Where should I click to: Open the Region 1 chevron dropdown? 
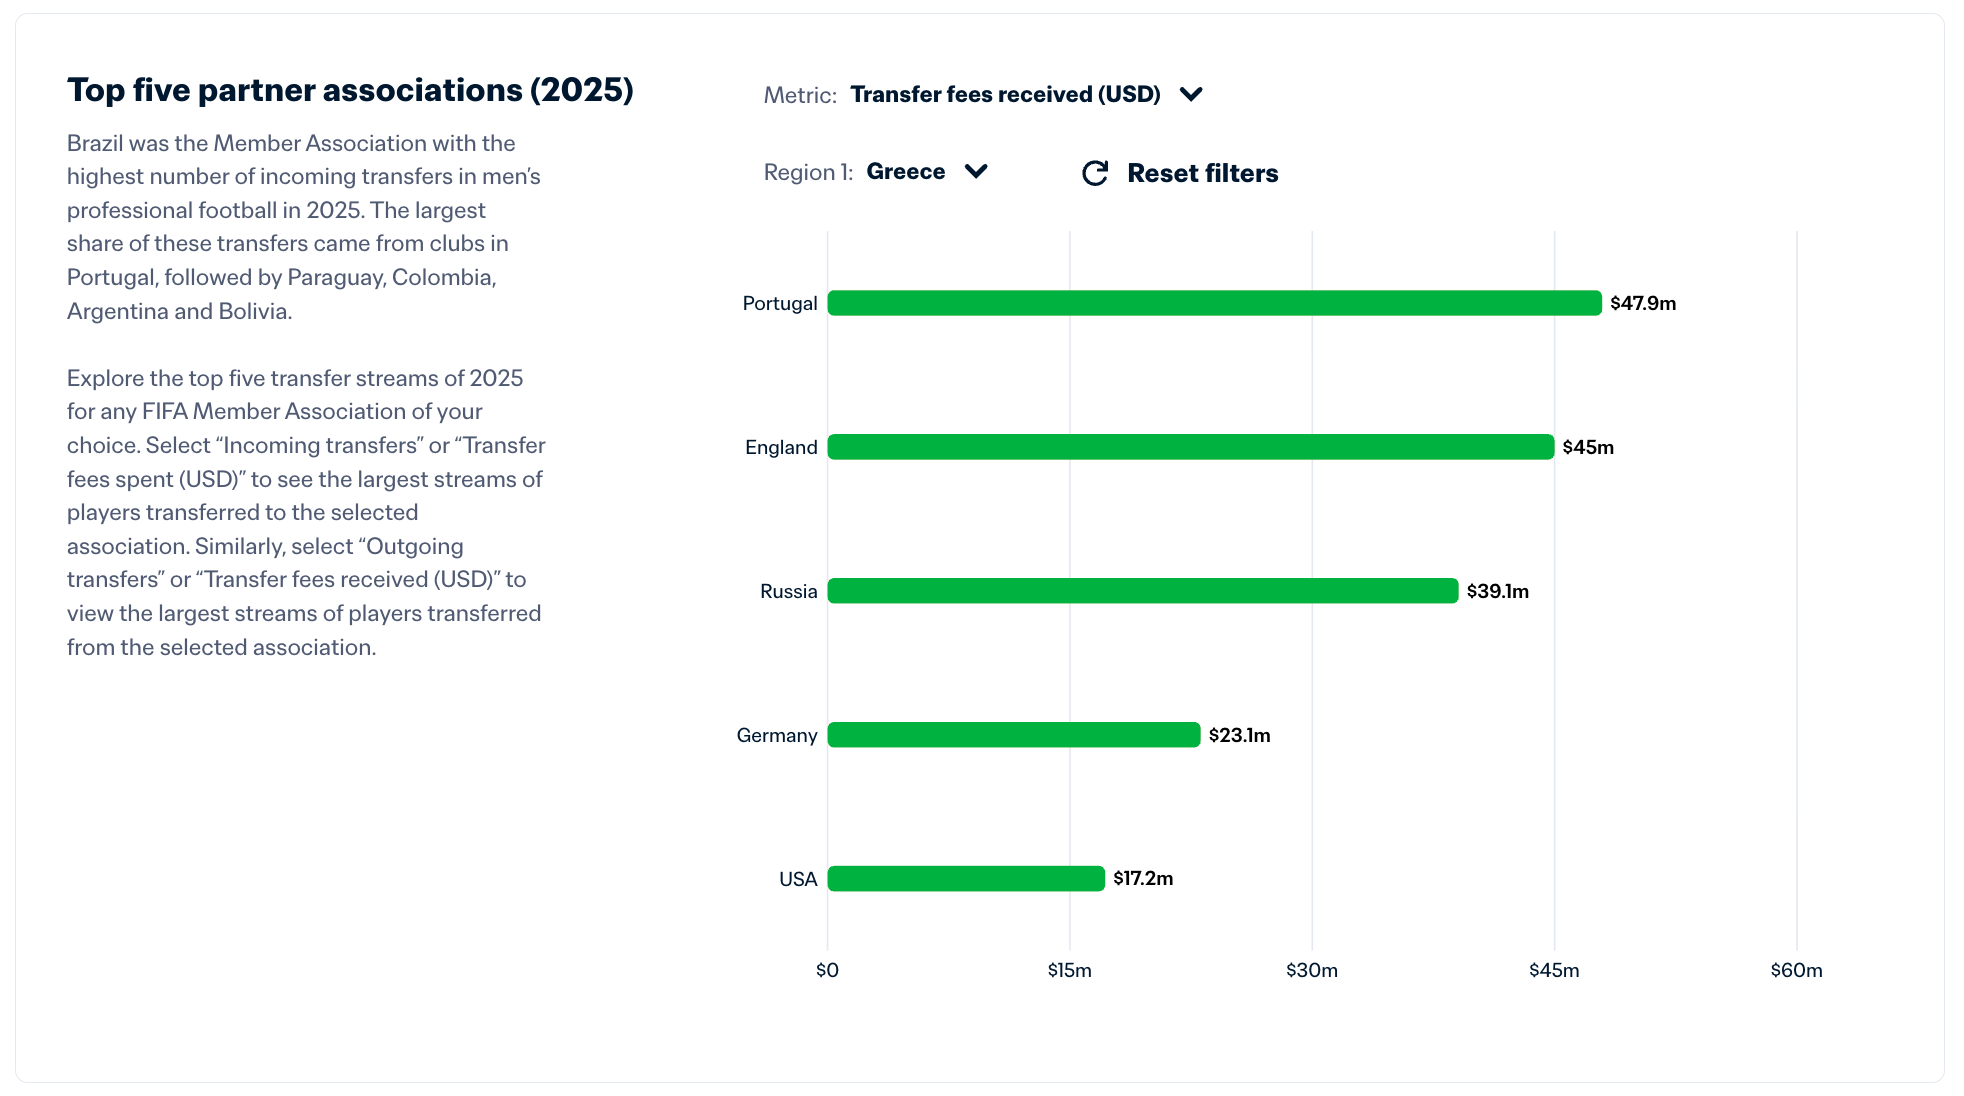(x=976, y=171)
